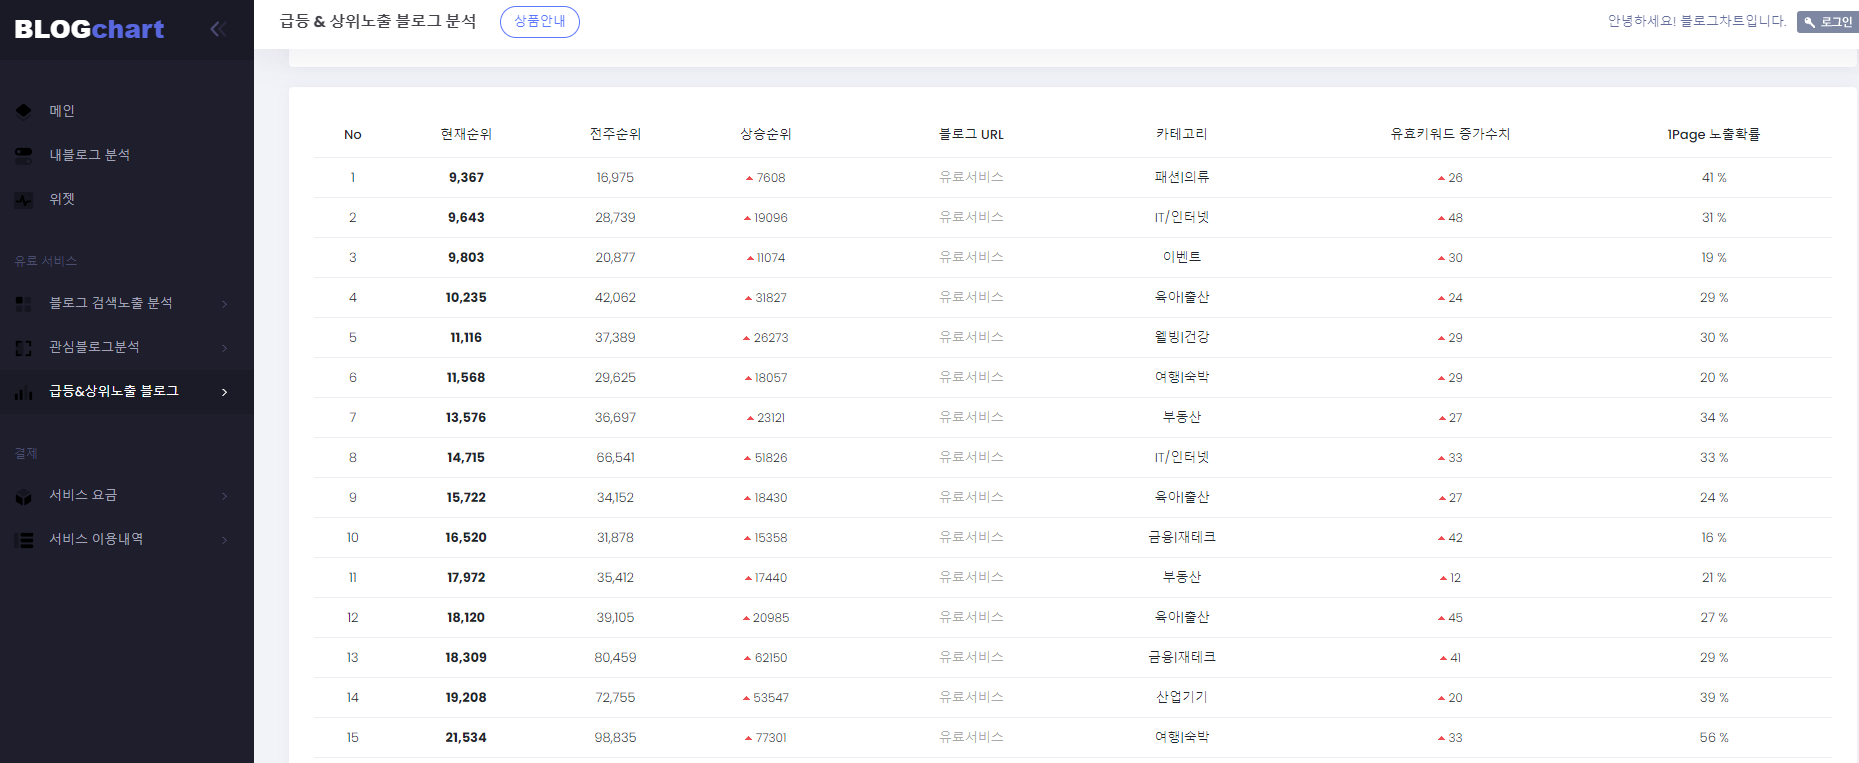Click current rank 21,534
Image resolution: width=1859 pixels, height=763 pixels.
466,737
